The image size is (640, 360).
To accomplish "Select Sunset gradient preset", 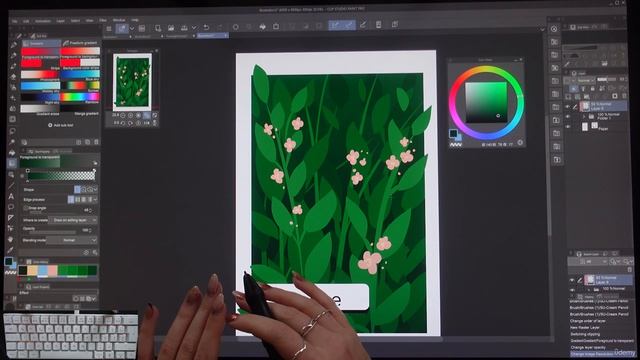I will [80, 86].
